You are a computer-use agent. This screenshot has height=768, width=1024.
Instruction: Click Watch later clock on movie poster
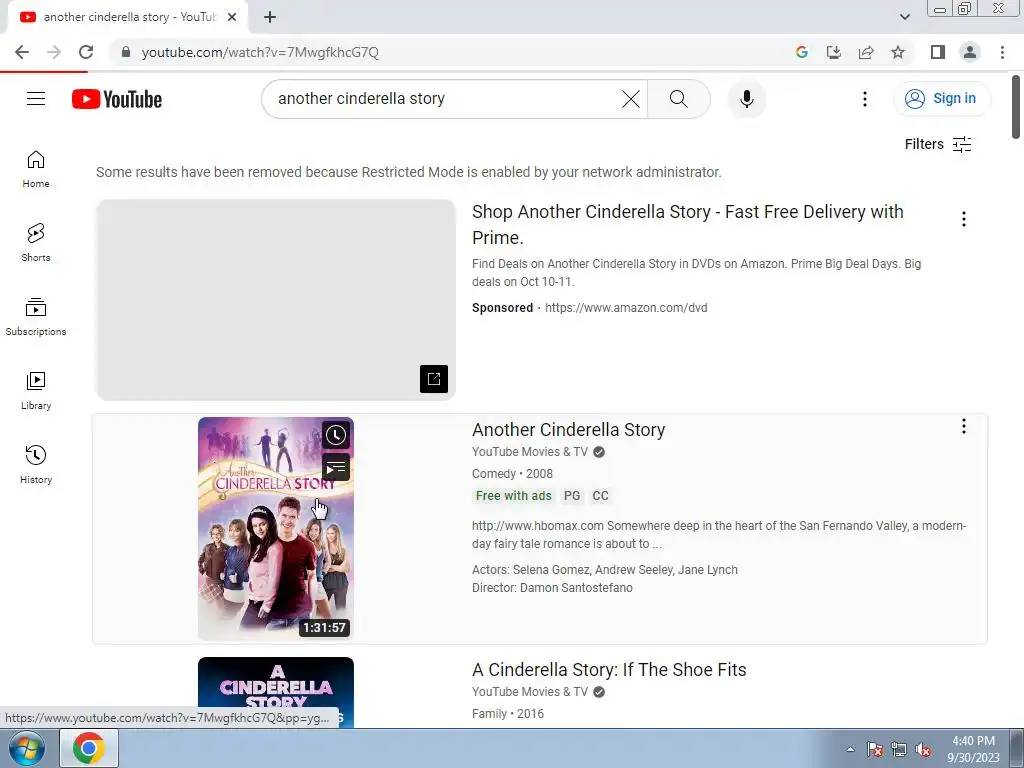336,435
